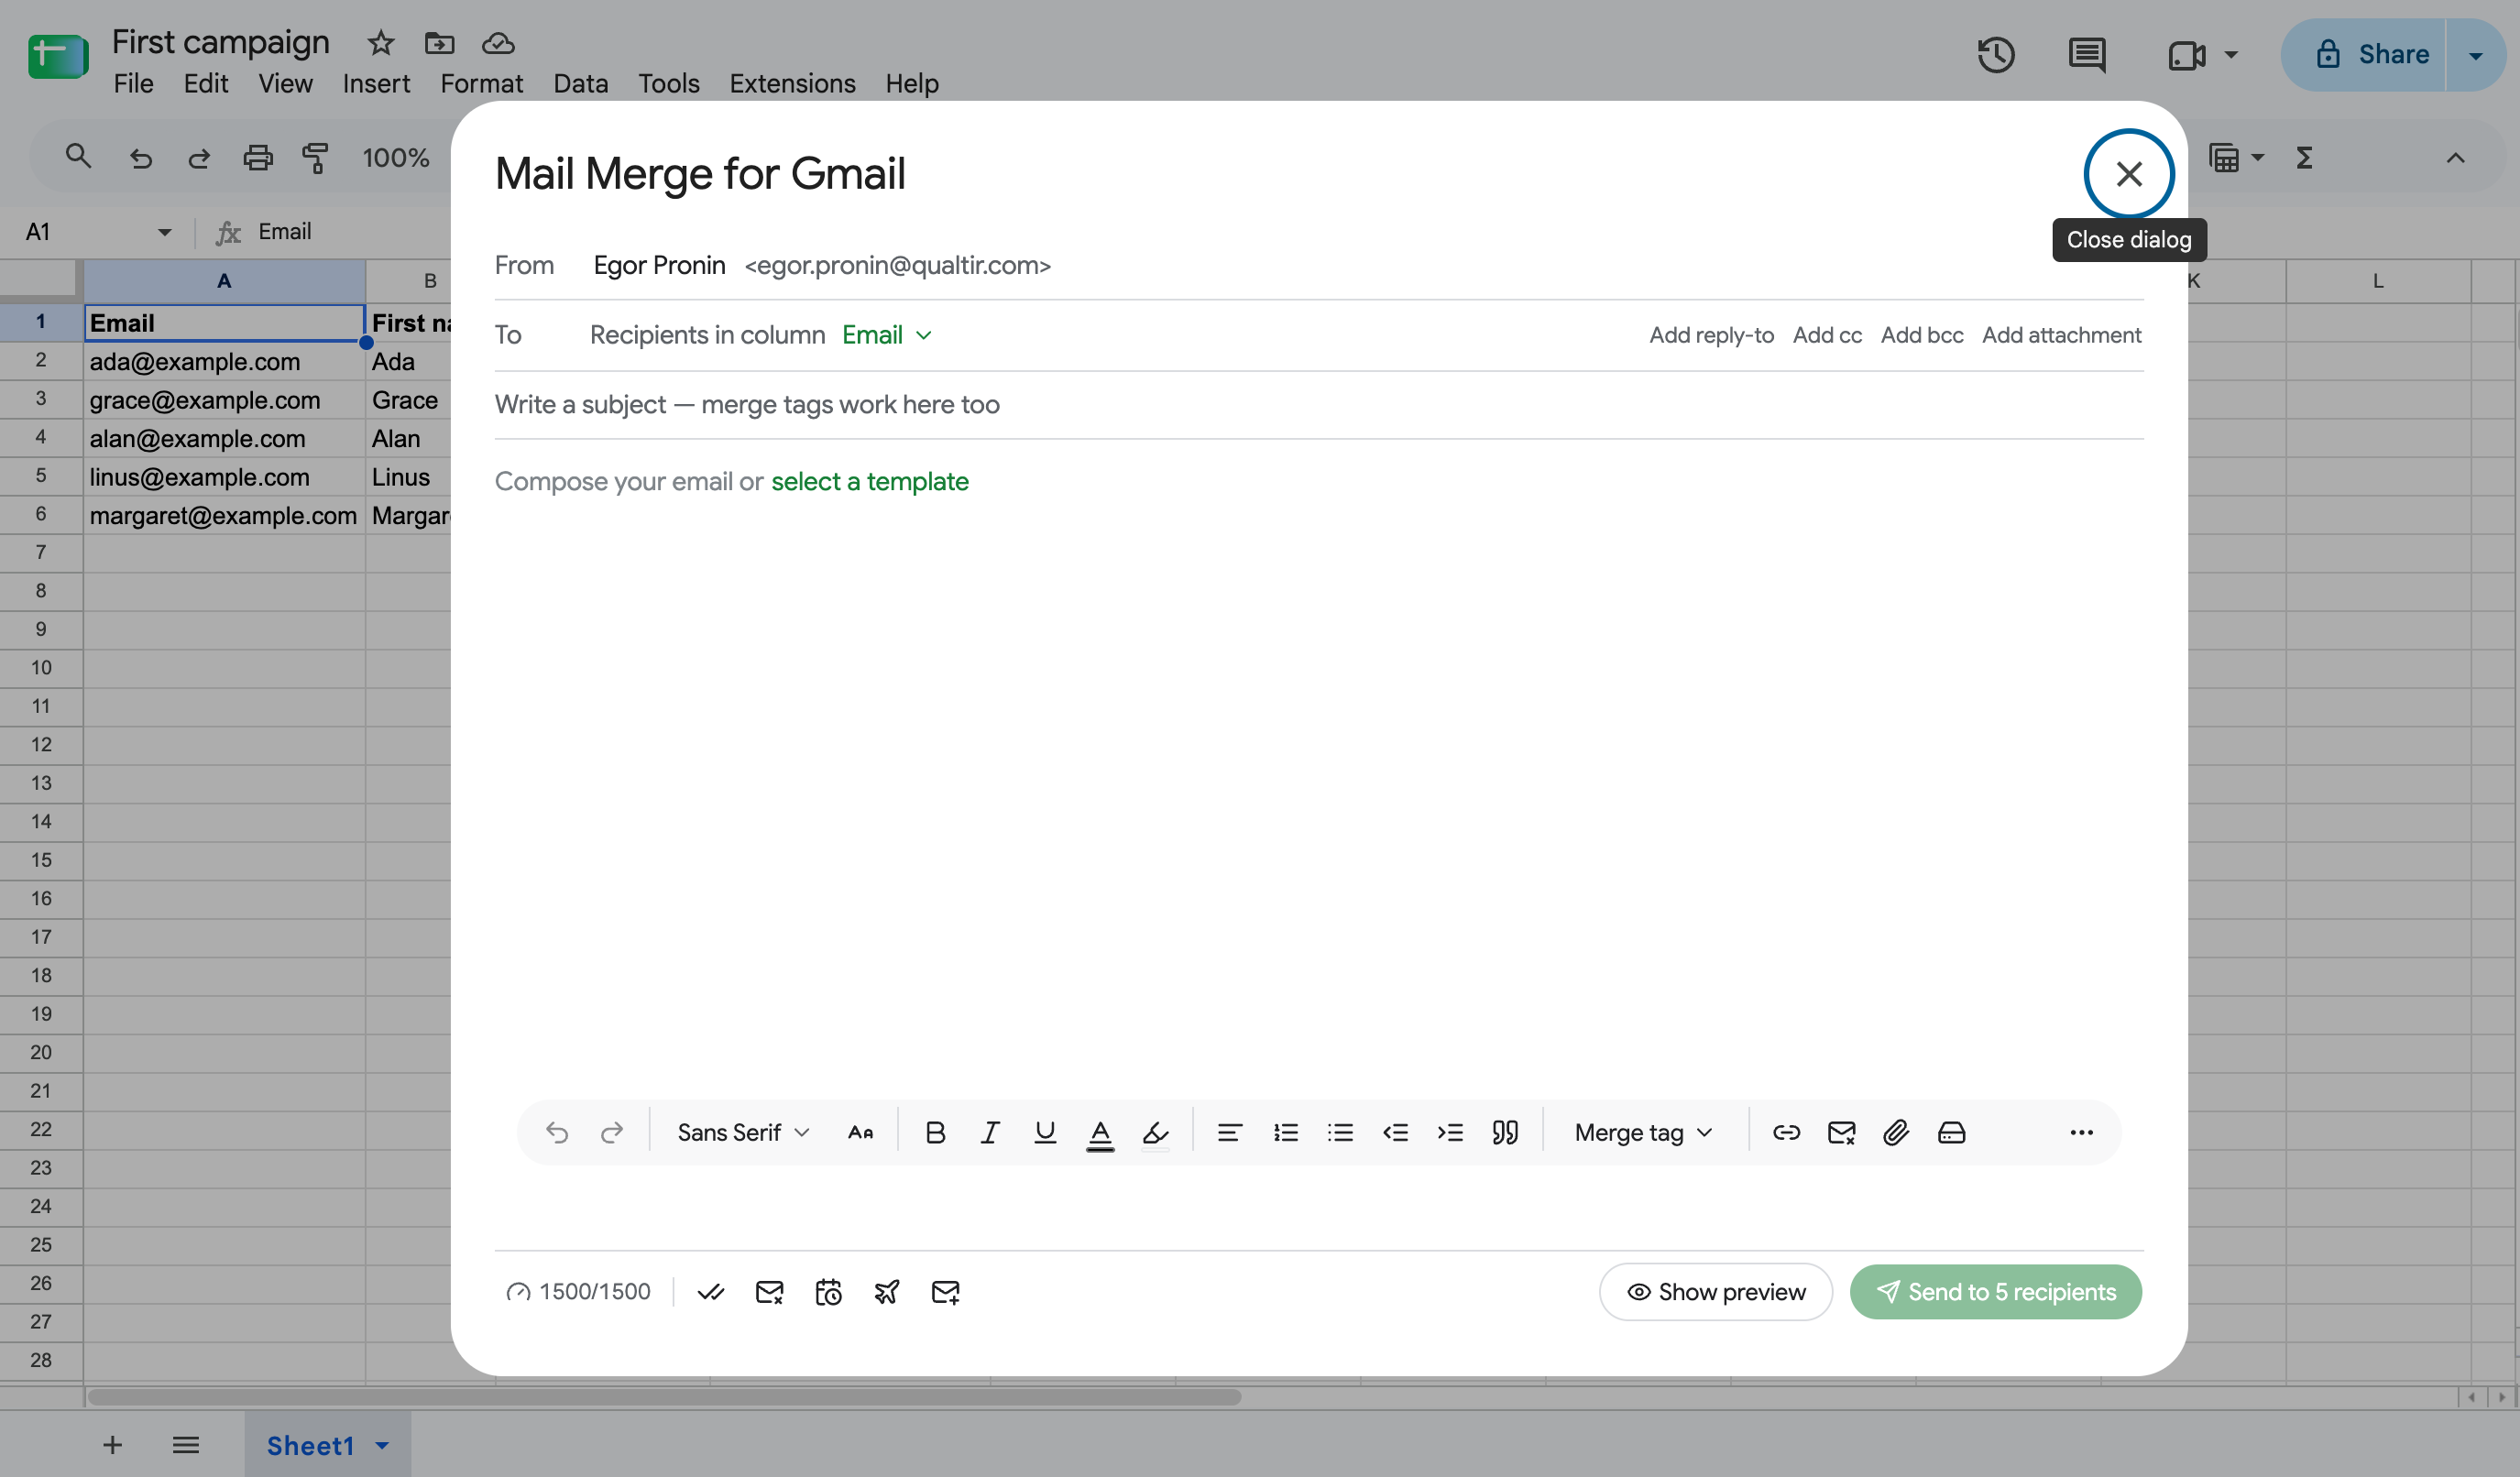Image resolution: width=2520 pixels, height=1477 pixels.
Task: Click Add reply-to link
Action: tap(1711, 335)
